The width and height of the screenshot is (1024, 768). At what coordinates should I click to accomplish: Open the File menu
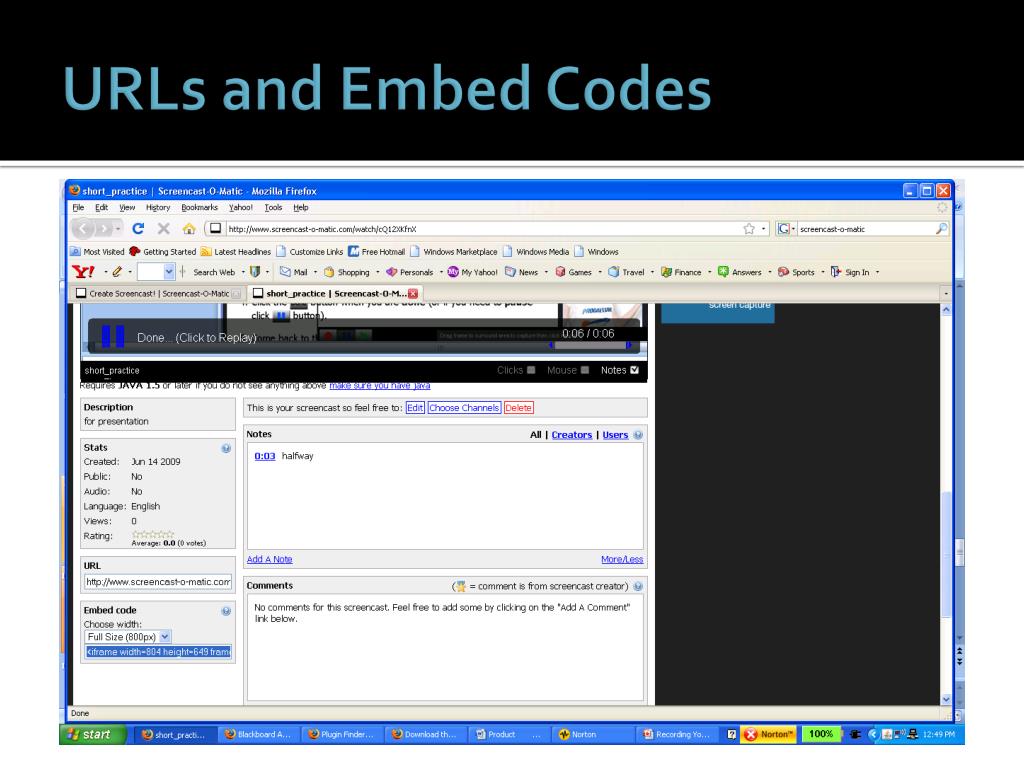pos(78,208)
